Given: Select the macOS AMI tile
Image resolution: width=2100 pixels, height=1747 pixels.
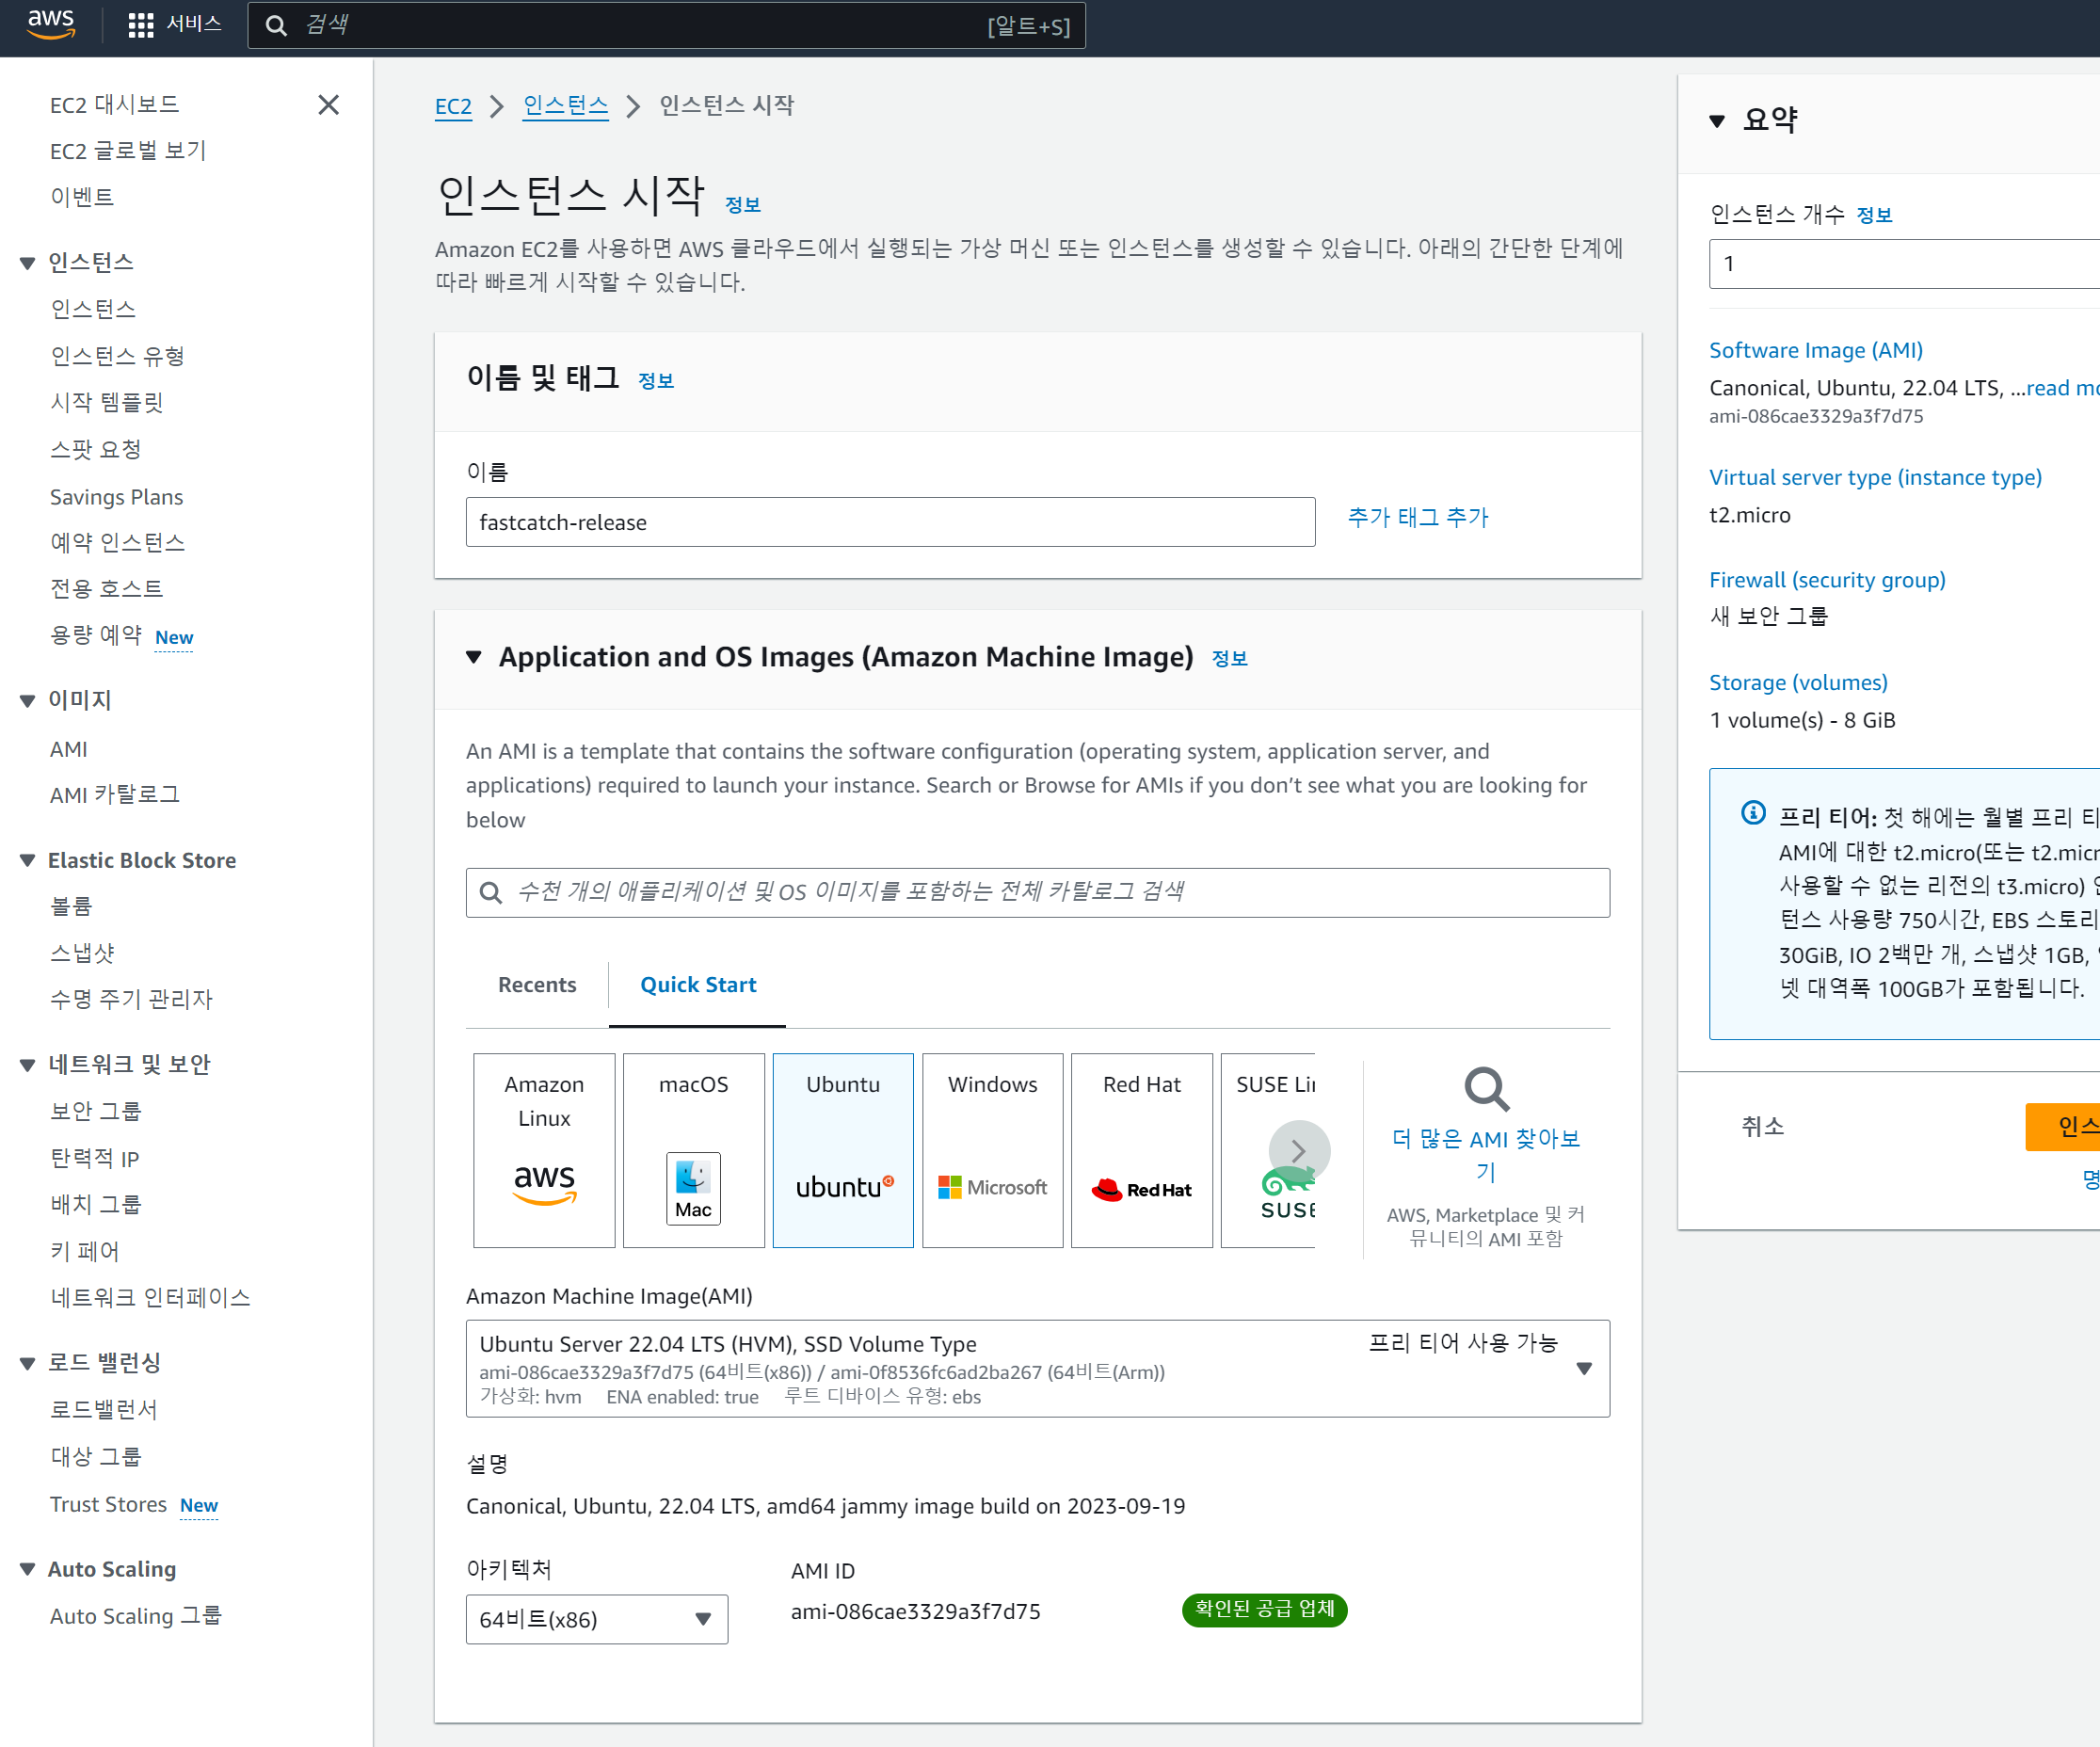Looking at the screenshot, I should tap(693, 1149).
